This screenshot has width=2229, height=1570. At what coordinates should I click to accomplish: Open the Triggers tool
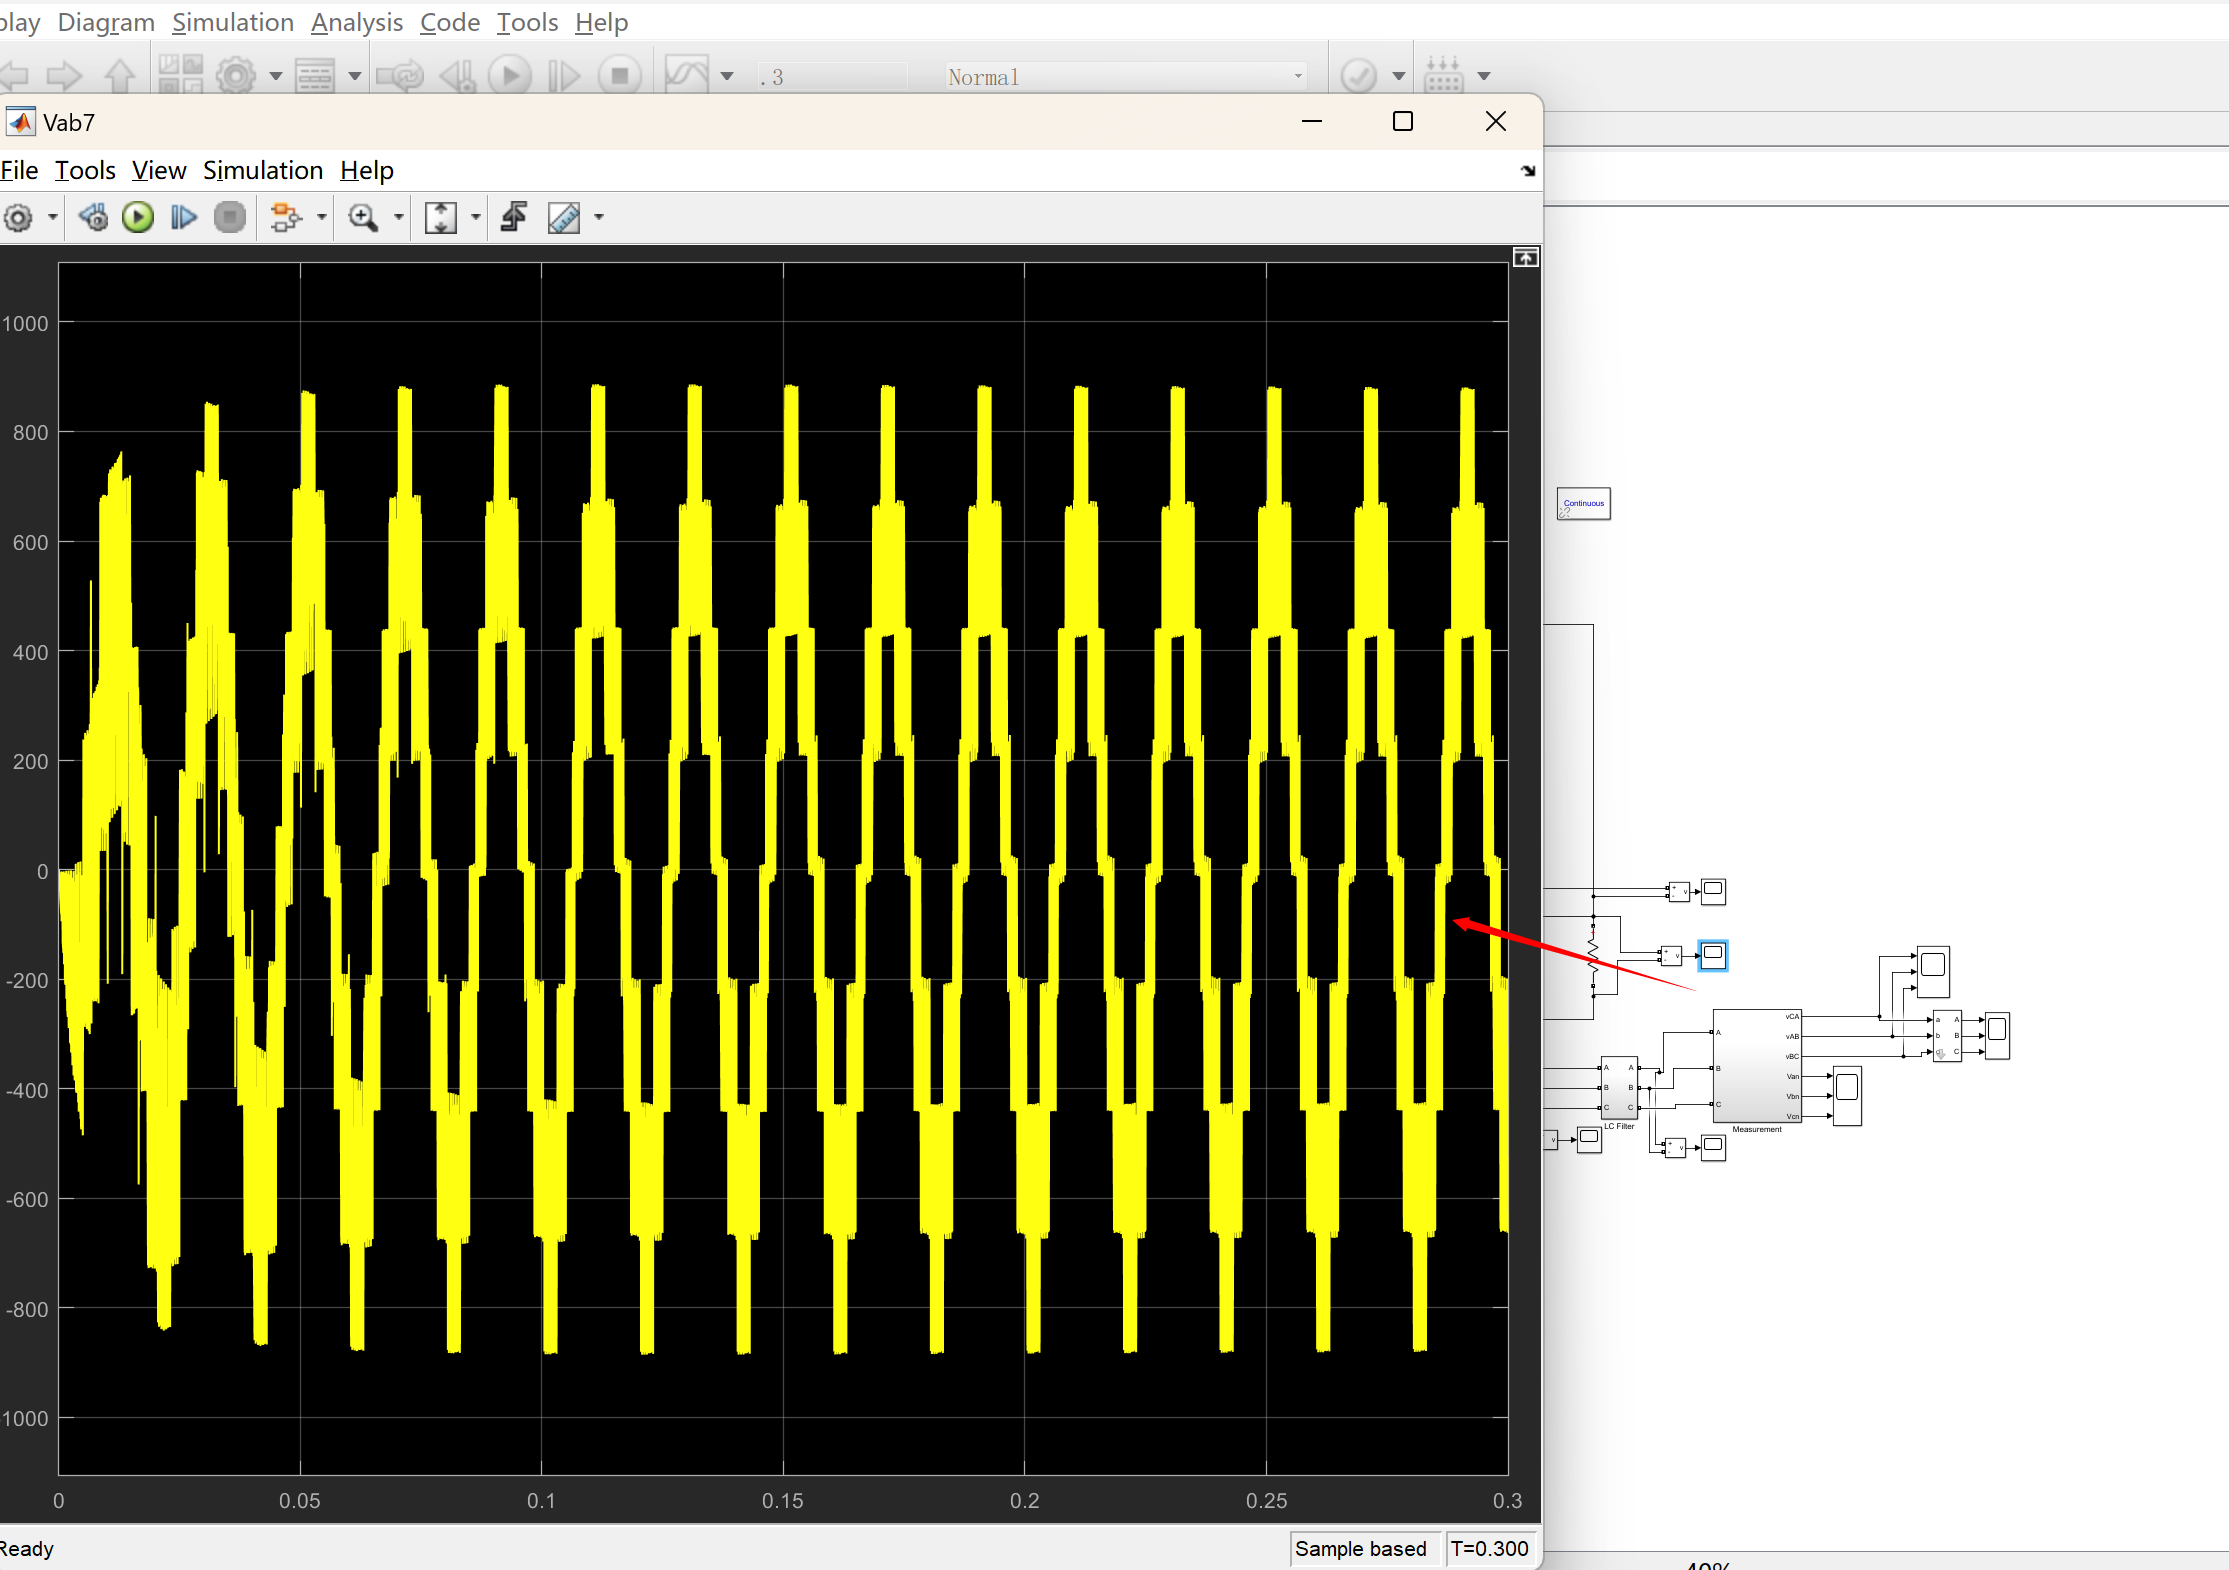(x=514, y=217)
